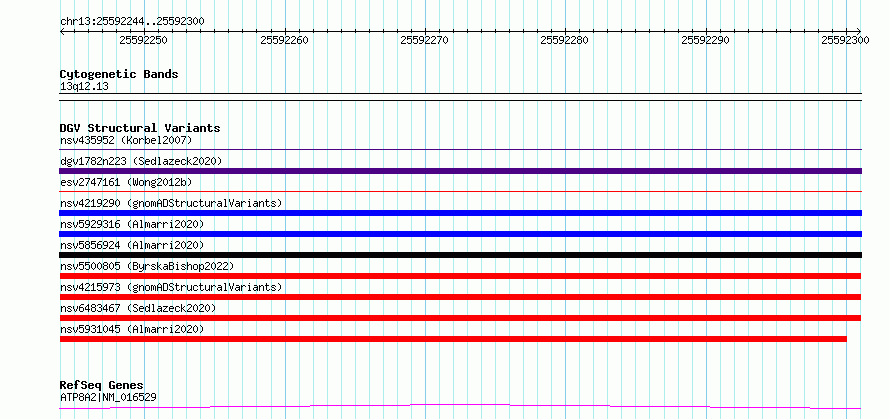890x419 pixels.
Task: Select the blue bar for nsv4219290
Action: click(460, 213)
